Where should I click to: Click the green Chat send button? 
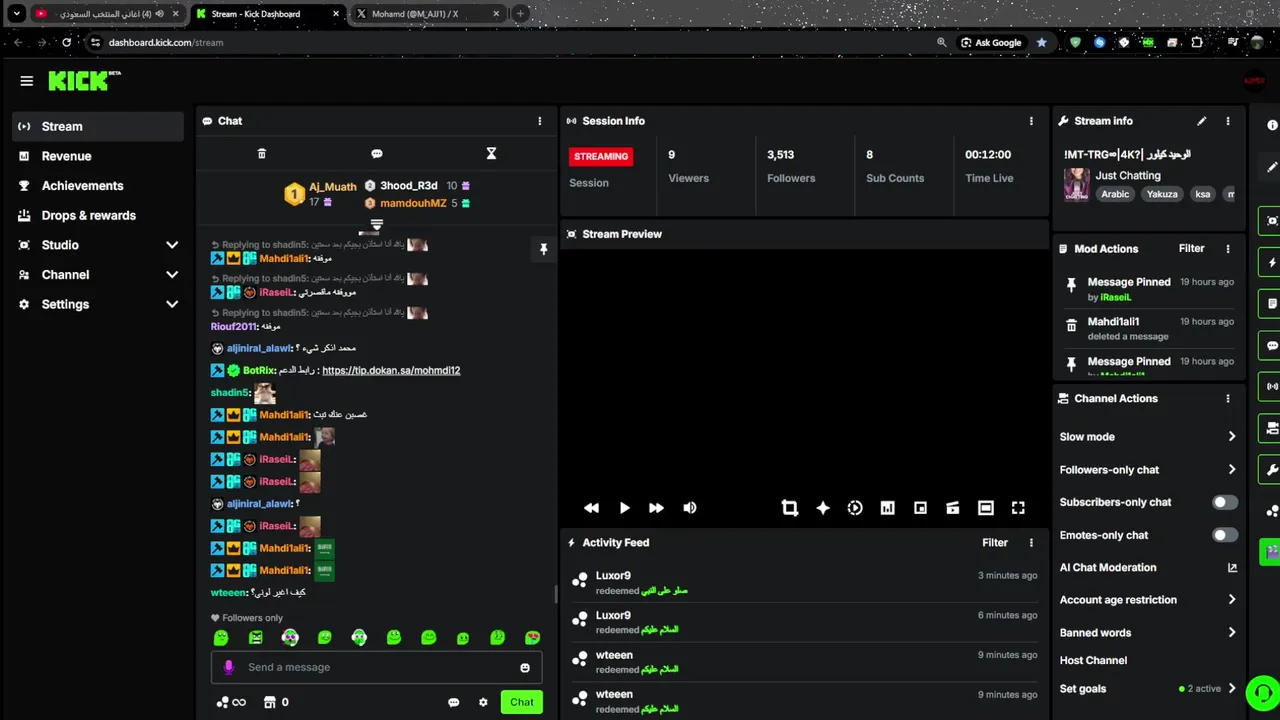coord(522,702)
